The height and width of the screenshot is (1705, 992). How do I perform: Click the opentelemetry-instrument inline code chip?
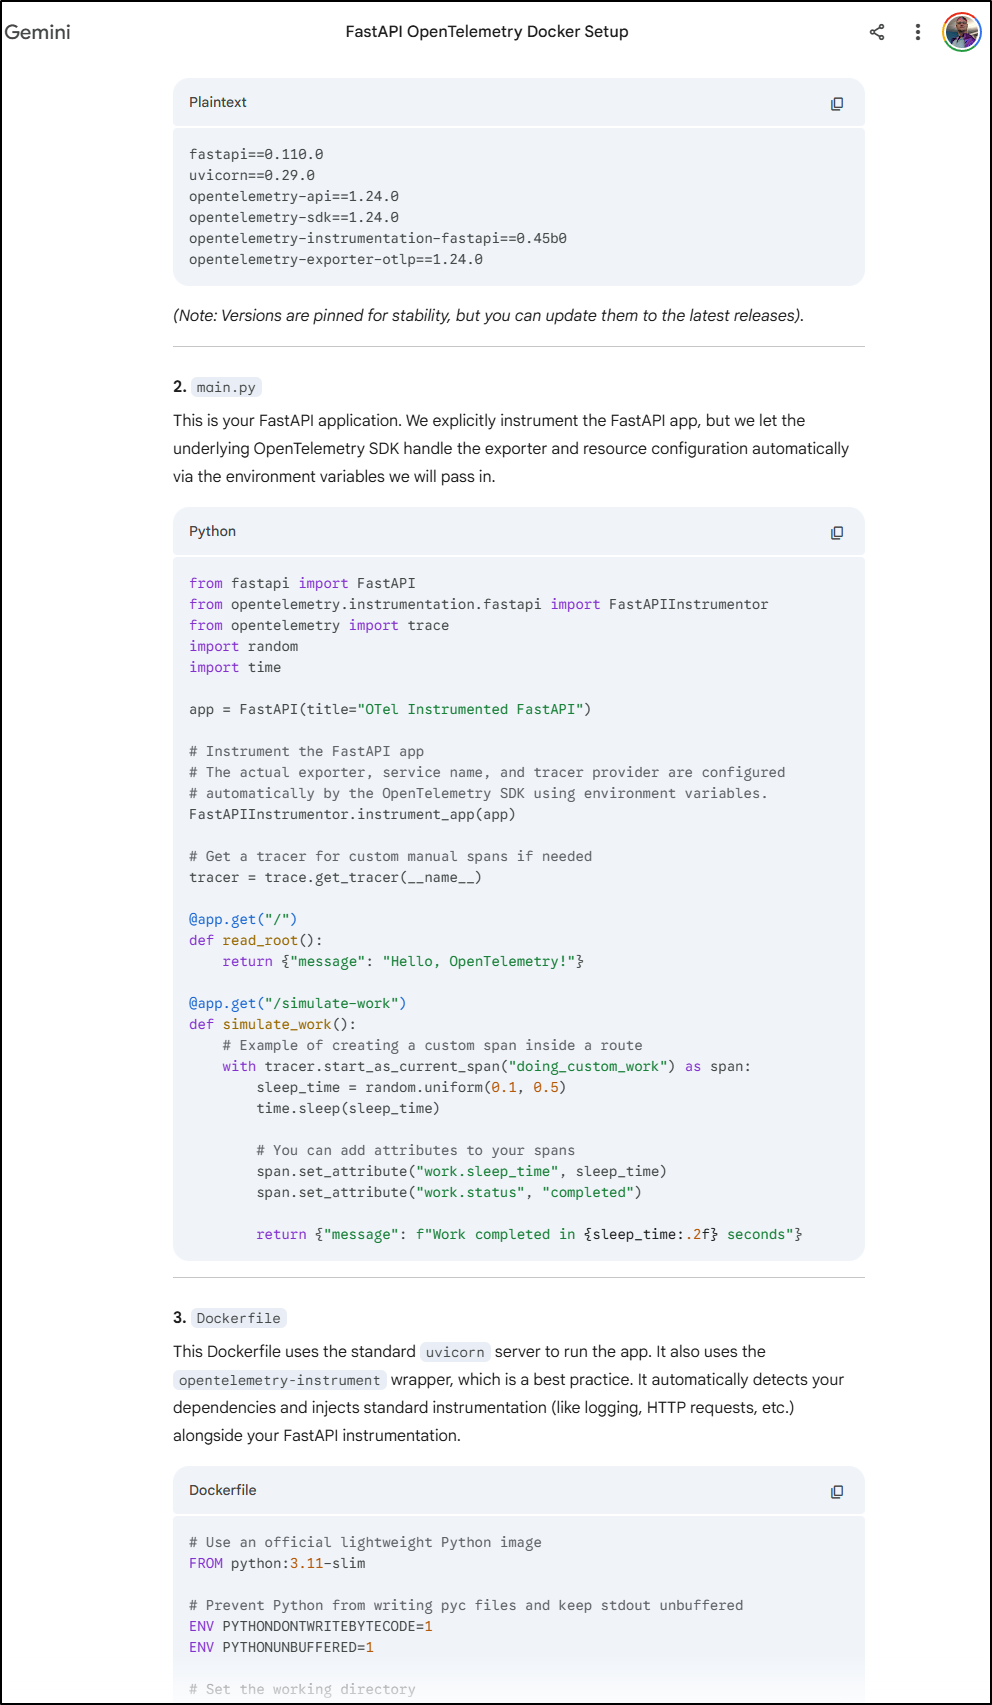pyautogui.click(x=279, y=1380)
